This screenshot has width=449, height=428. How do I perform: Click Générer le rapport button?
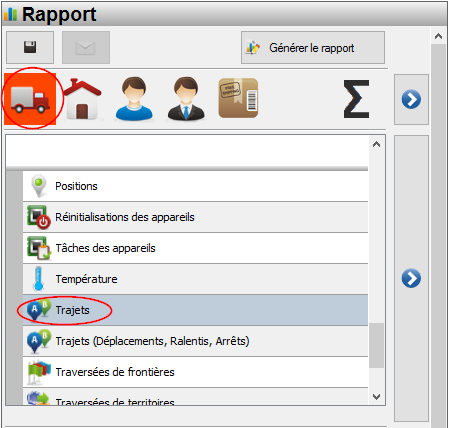coord(313,47)
